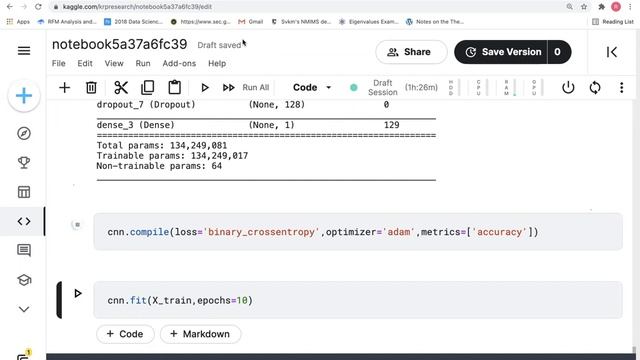Open the Edit menu
The height and width of the screenshot is (360, 640).
point(85,63)
